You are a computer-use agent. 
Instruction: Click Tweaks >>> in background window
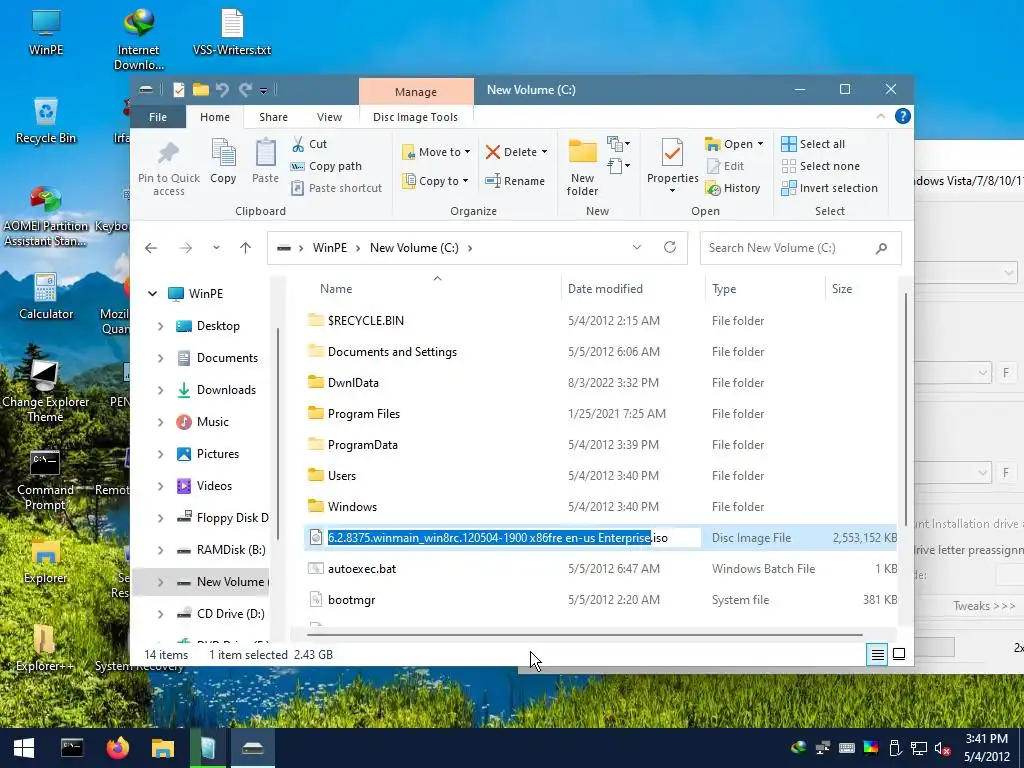[x=984, y=605]
